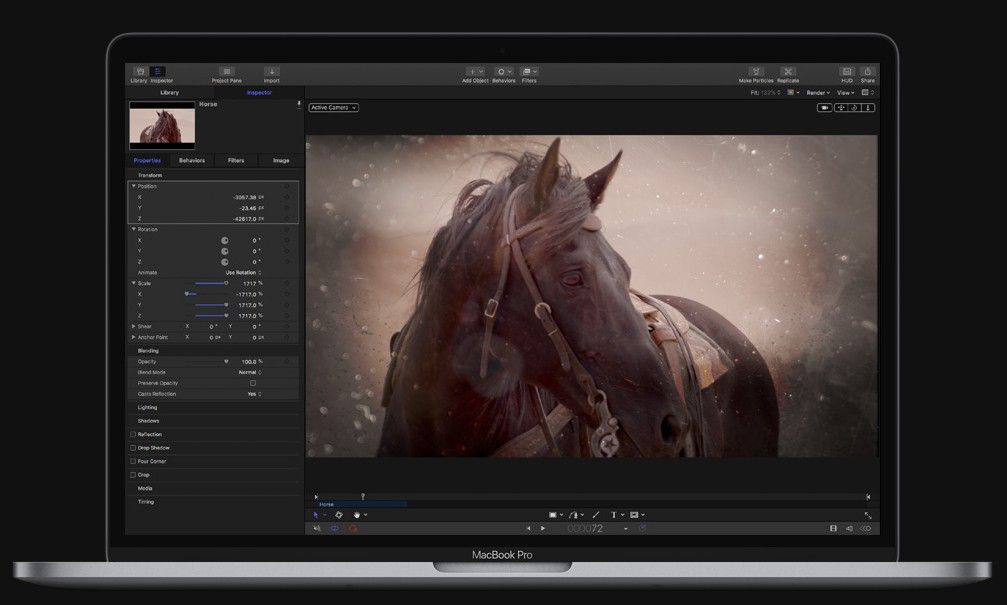Click the canvas camera view icon
This screenshot has height=605, width=1007.
[825, 107]
